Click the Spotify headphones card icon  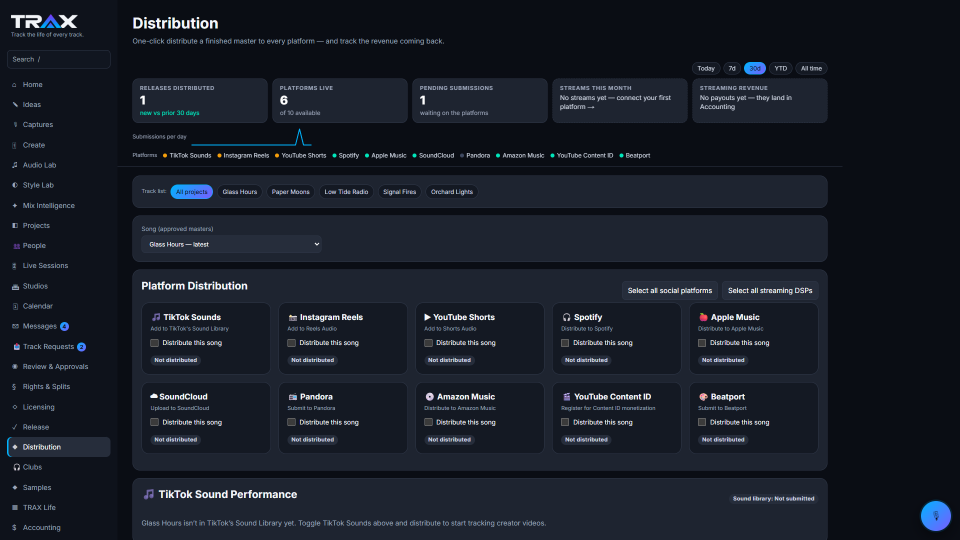[x=566, y=317]
